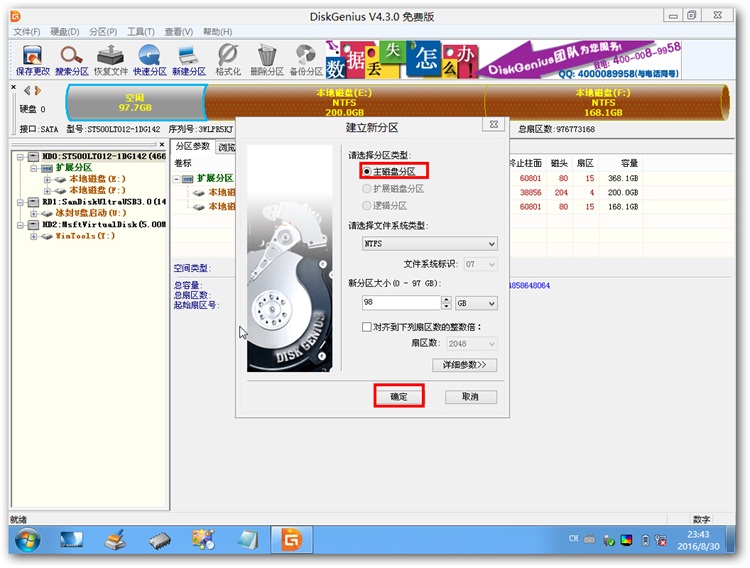Click 详细参数>> button

pyautogui.click(x=464, y=365)
